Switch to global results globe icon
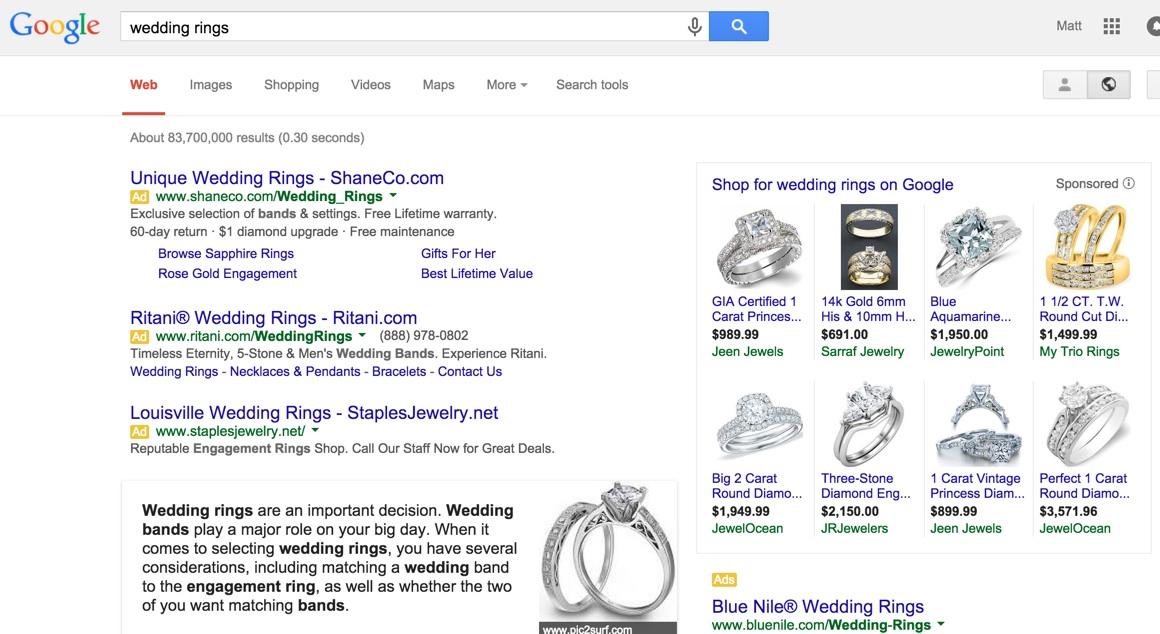The width and height of the screenshot is (1160, 634). coord(1108,84)
